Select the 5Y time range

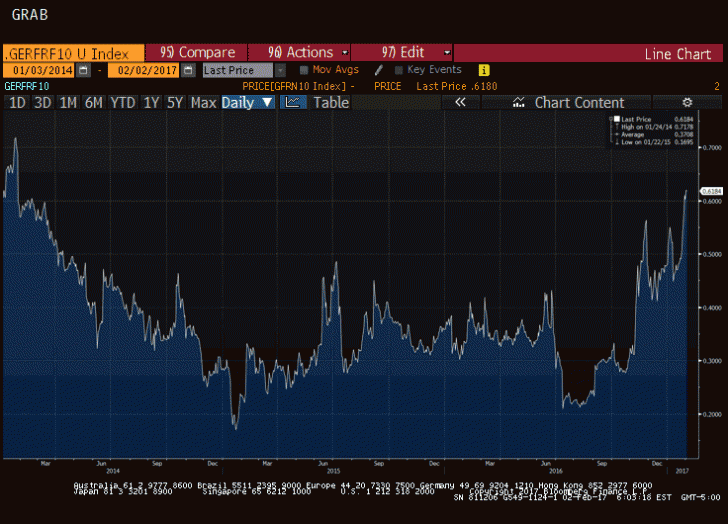click(x=175, y=102)
